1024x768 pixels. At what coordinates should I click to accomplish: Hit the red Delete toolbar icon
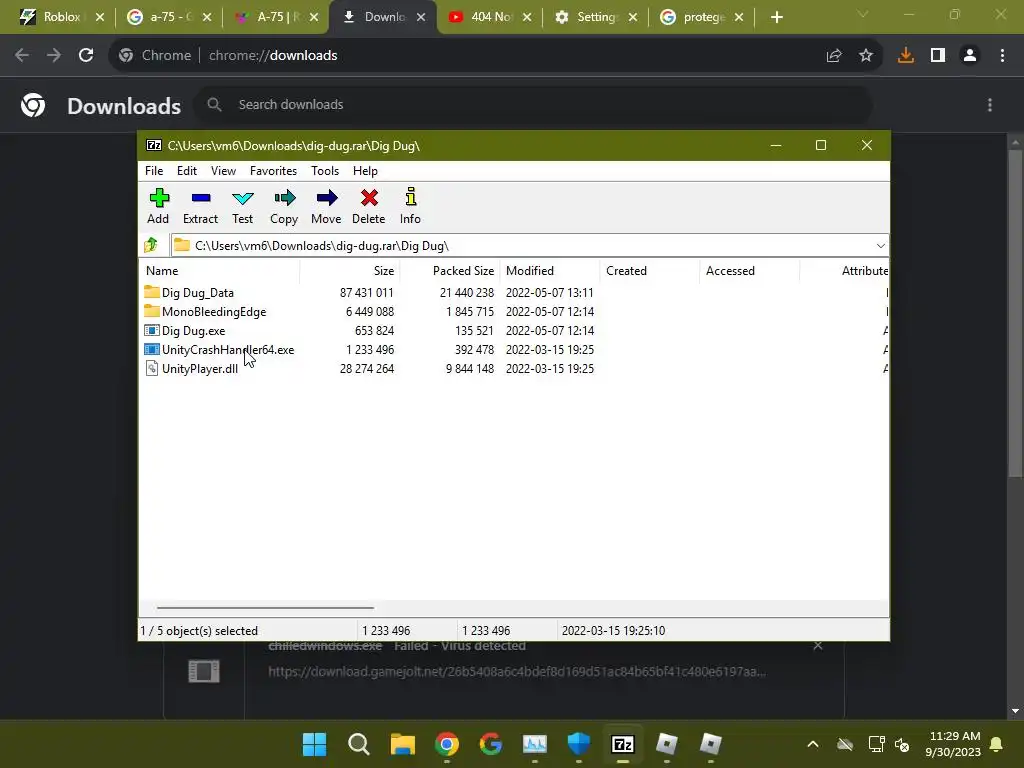click(368, 206)
